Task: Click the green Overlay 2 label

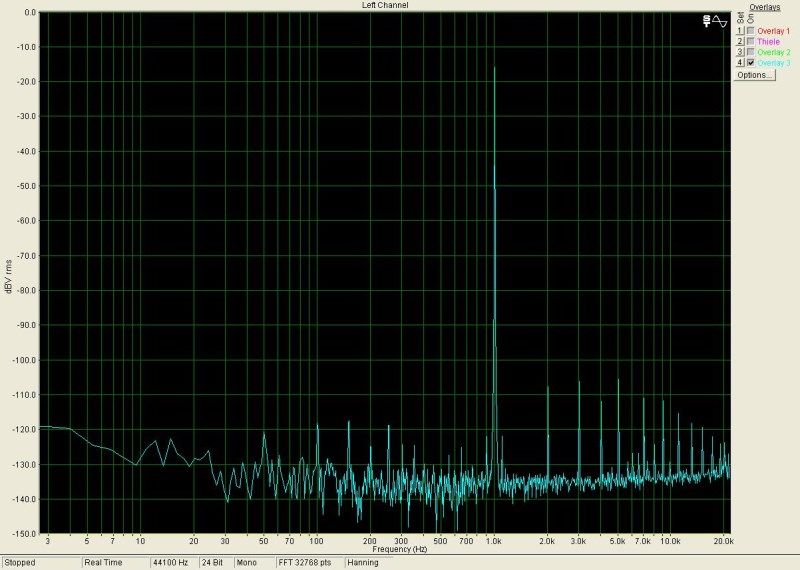Action: click(x=774, y=53)
